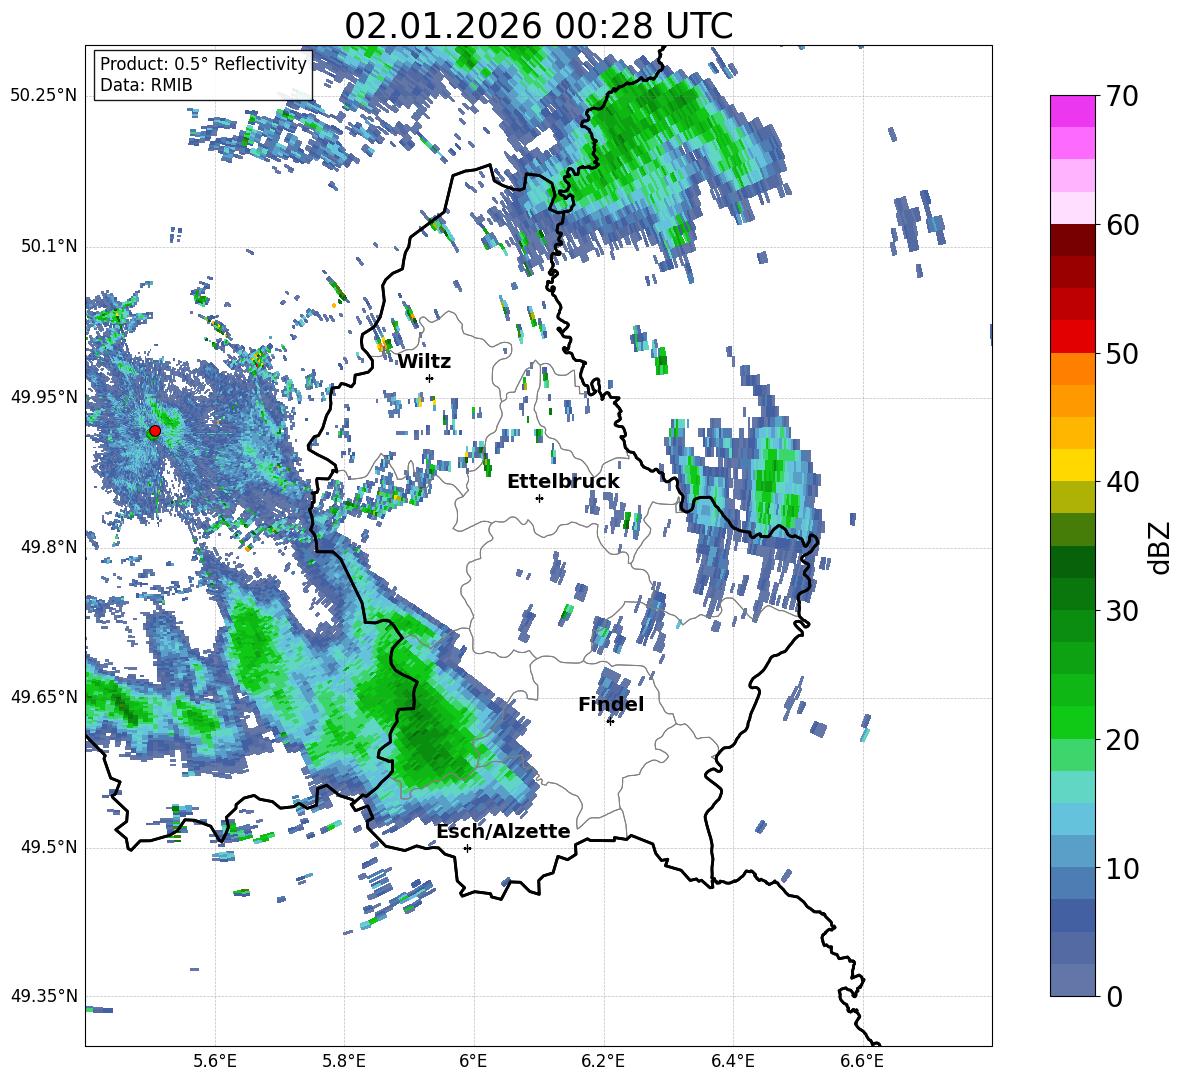1184x1081 pixels.
Task: Click the Esch/Alzette location cross marker
Action: coord(467,848)
